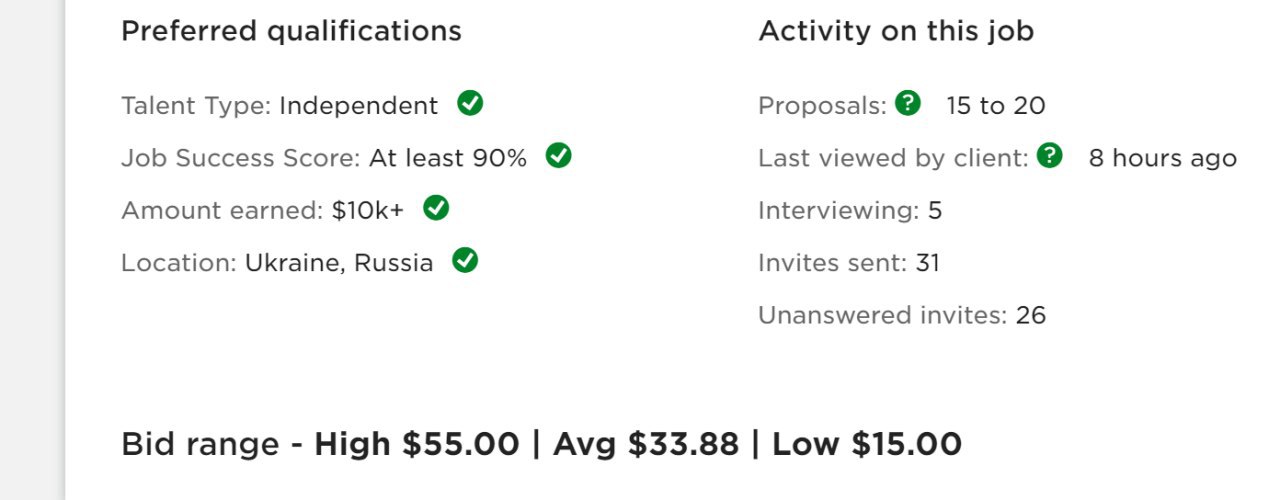1280x500 pixels.
Task: Click the Invites sent: 31 line
Action: [849, 263]
